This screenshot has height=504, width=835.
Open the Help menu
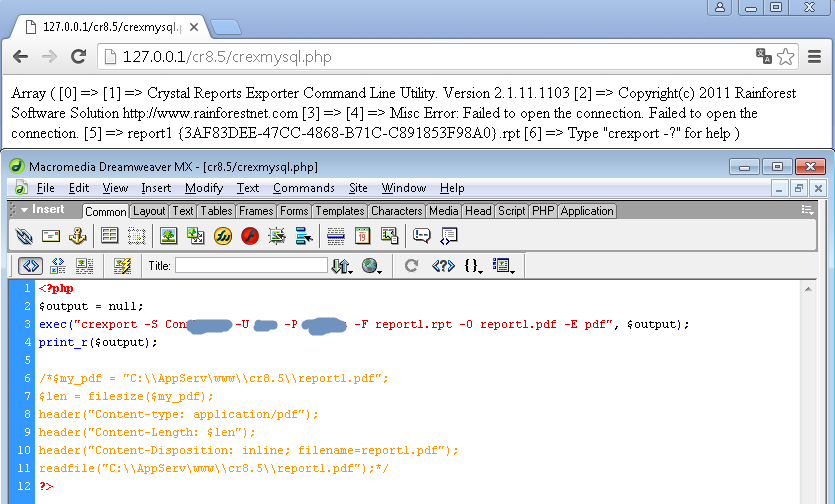pyautogui.click(x=452, y=188)
